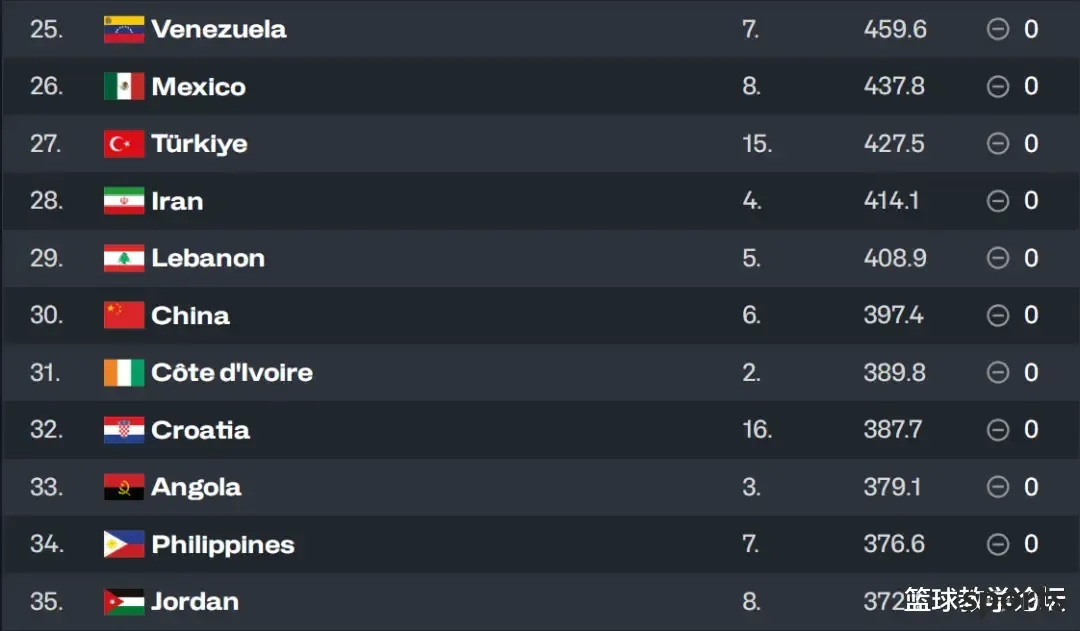
Task: Select Lebanon's 408.9 points value
Action: tap(895, 258)
